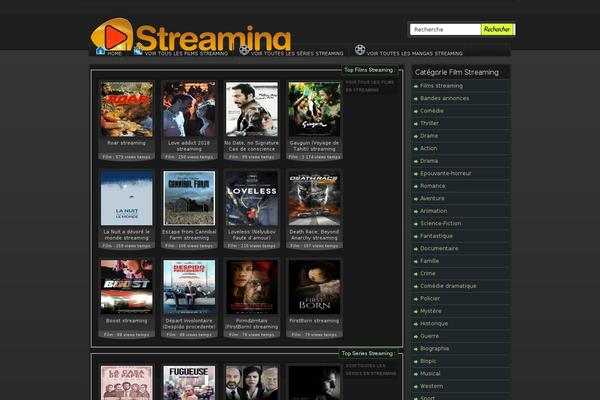Open the Pirmdzimtais movie poster
Screen dimensions: 600x400
(x=252, y=287)
